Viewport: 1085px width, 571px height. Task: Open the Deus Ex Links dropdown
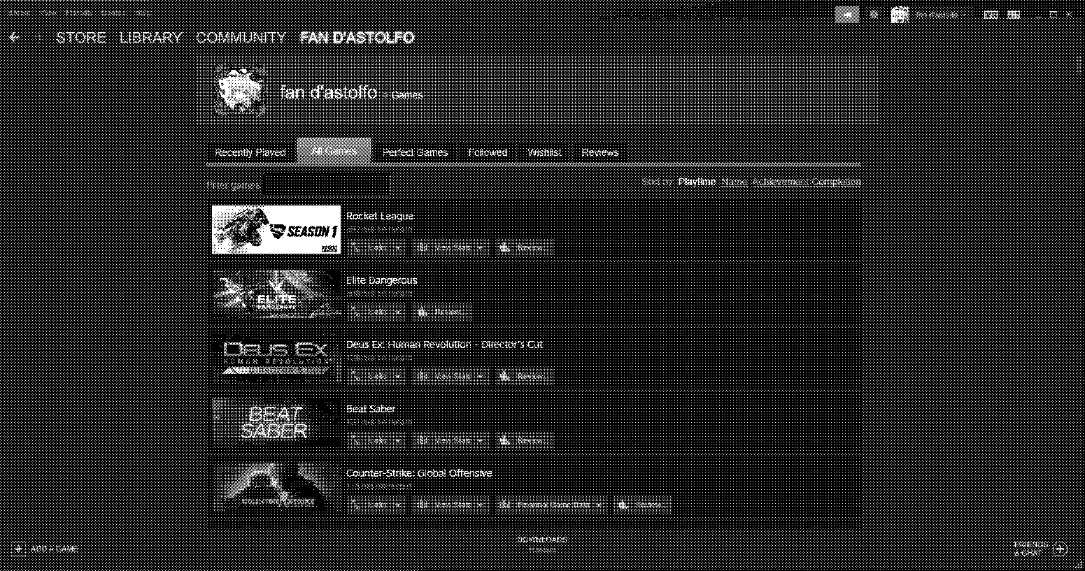click(377, 376)
